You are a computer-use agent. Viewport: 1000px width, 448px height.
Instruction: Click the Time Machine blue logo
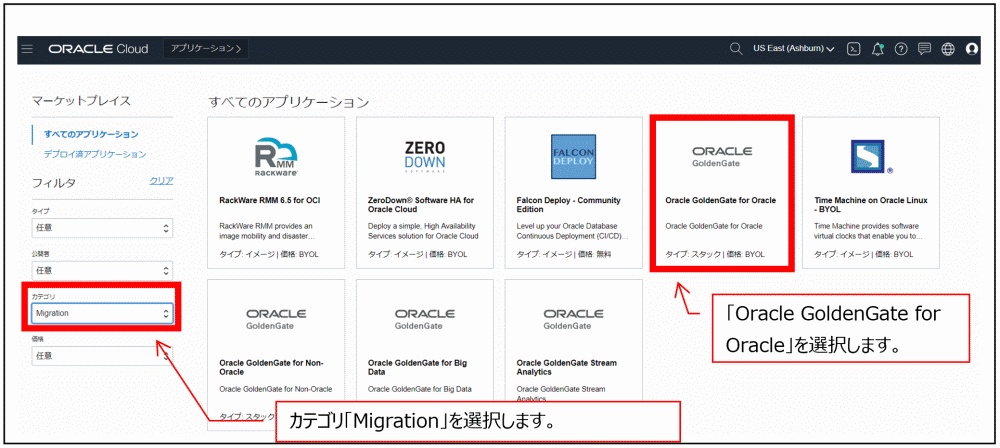pyautogui.click(x=872, y=157)
